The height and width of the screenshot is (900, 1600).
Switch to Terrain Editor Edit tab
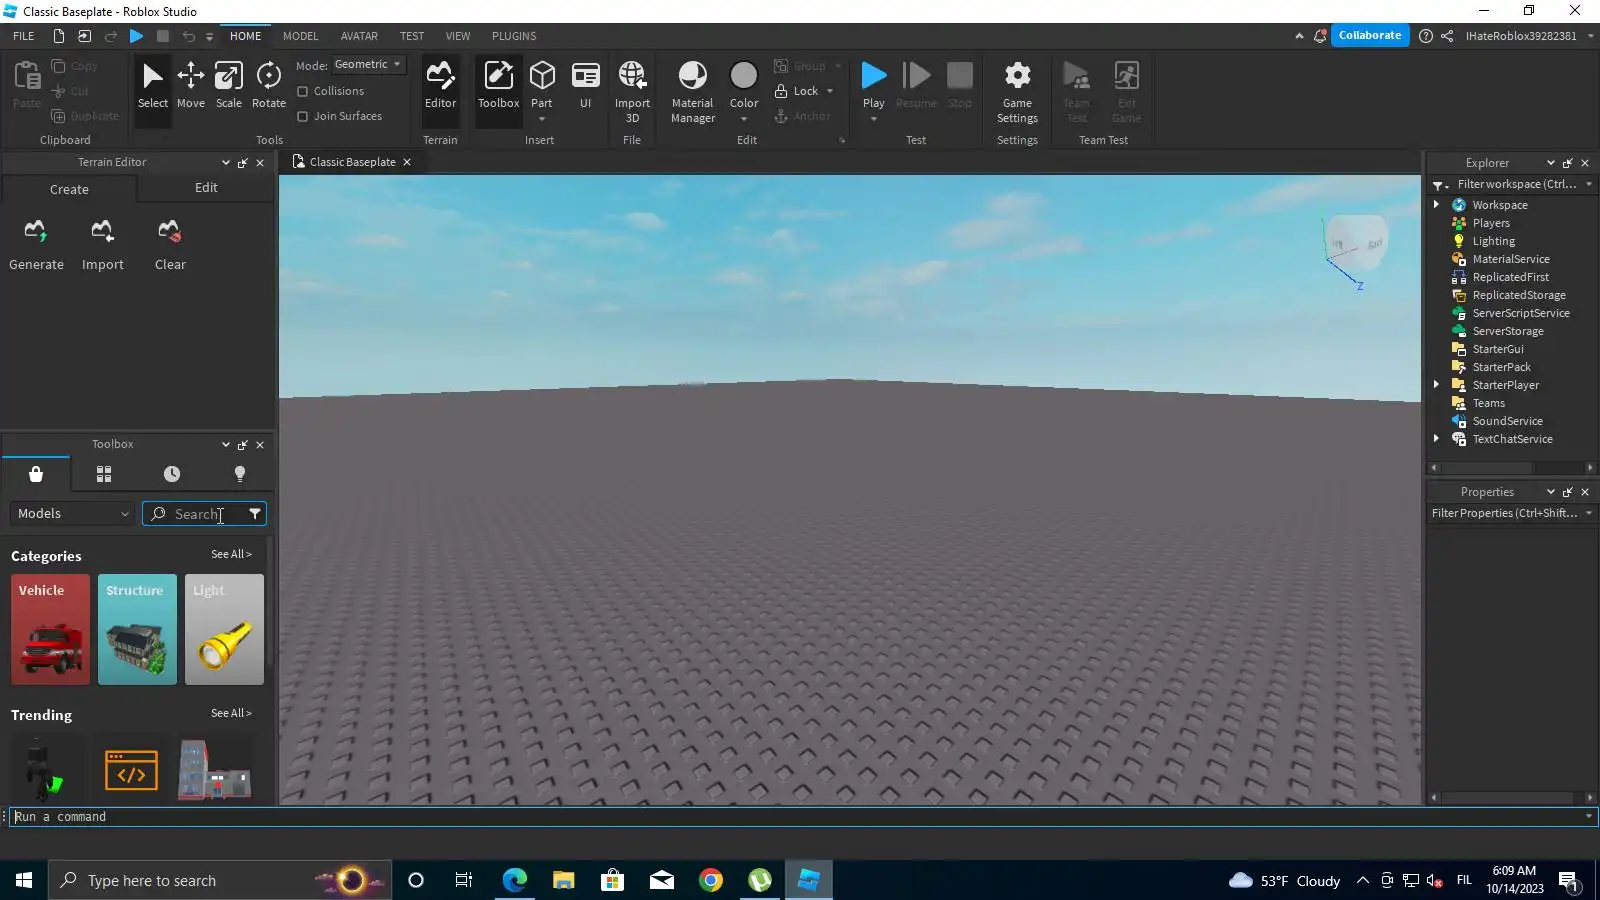tap(206, 188)
